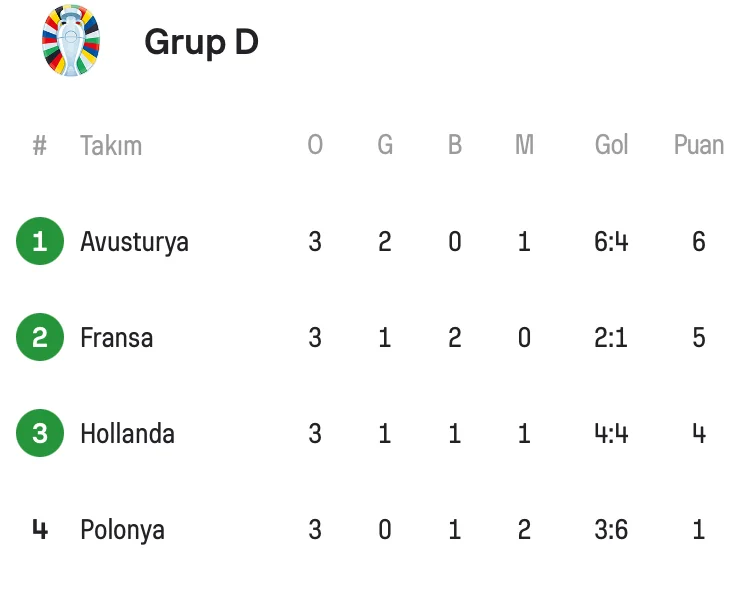
Task: Click the G wins column header
Action: [385, 146]
